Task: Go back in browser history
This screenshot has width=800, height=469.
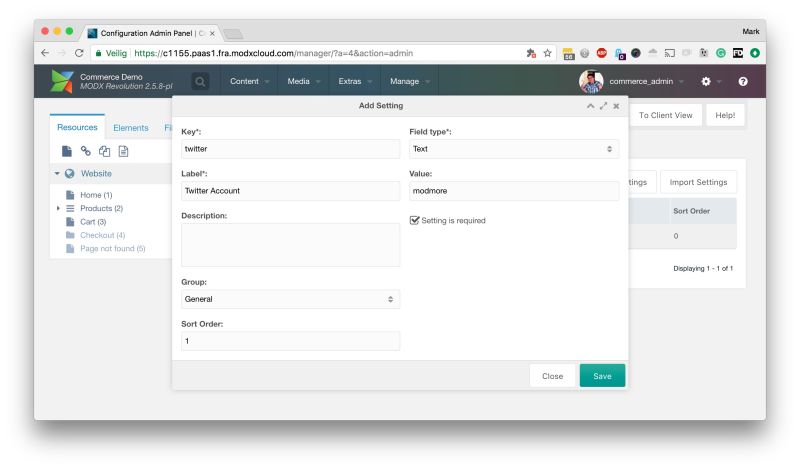Action: click(45, 53)
